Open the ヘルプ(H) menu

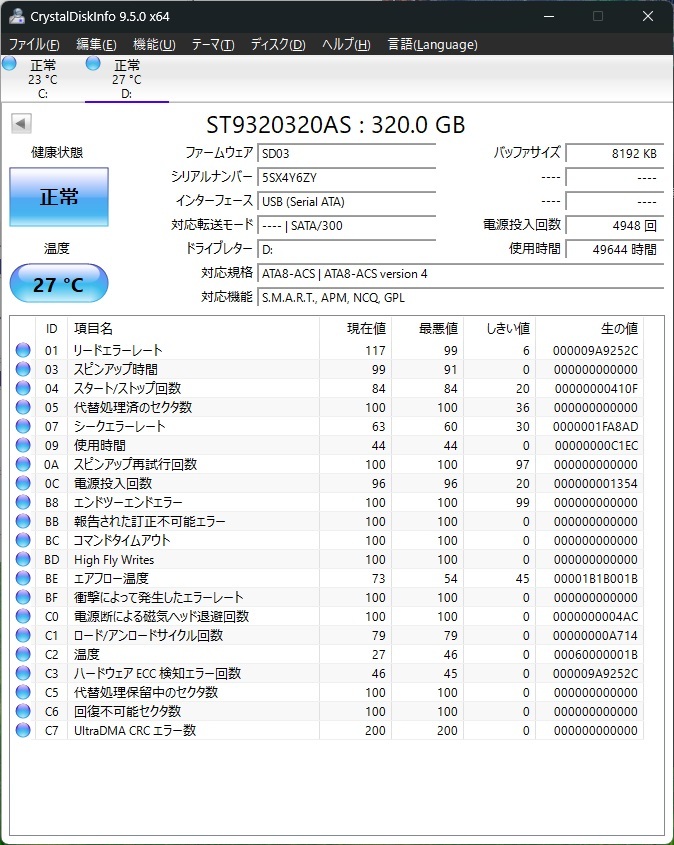click(346, 44)
